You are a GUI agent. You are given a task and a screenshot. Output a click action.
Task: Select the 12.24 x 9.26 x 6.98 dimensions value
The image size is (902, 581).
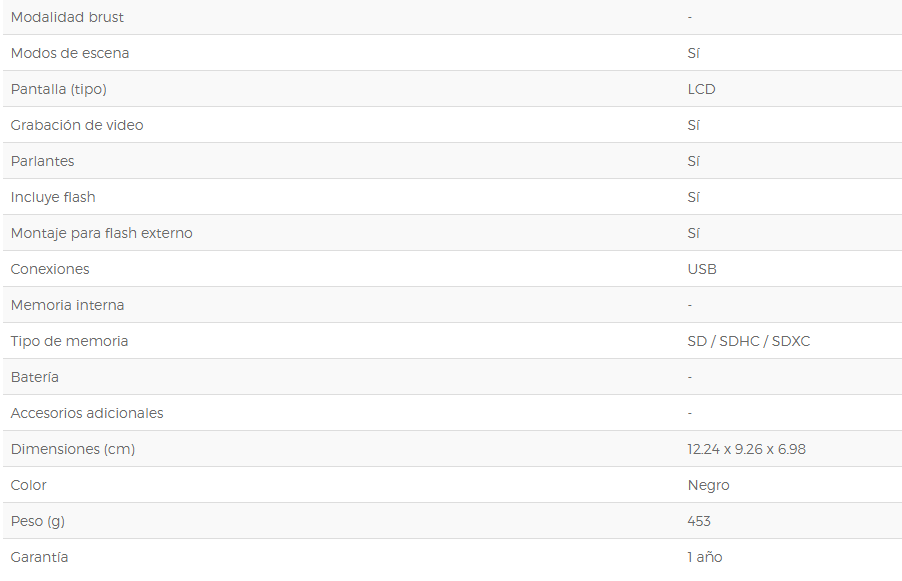746,449
